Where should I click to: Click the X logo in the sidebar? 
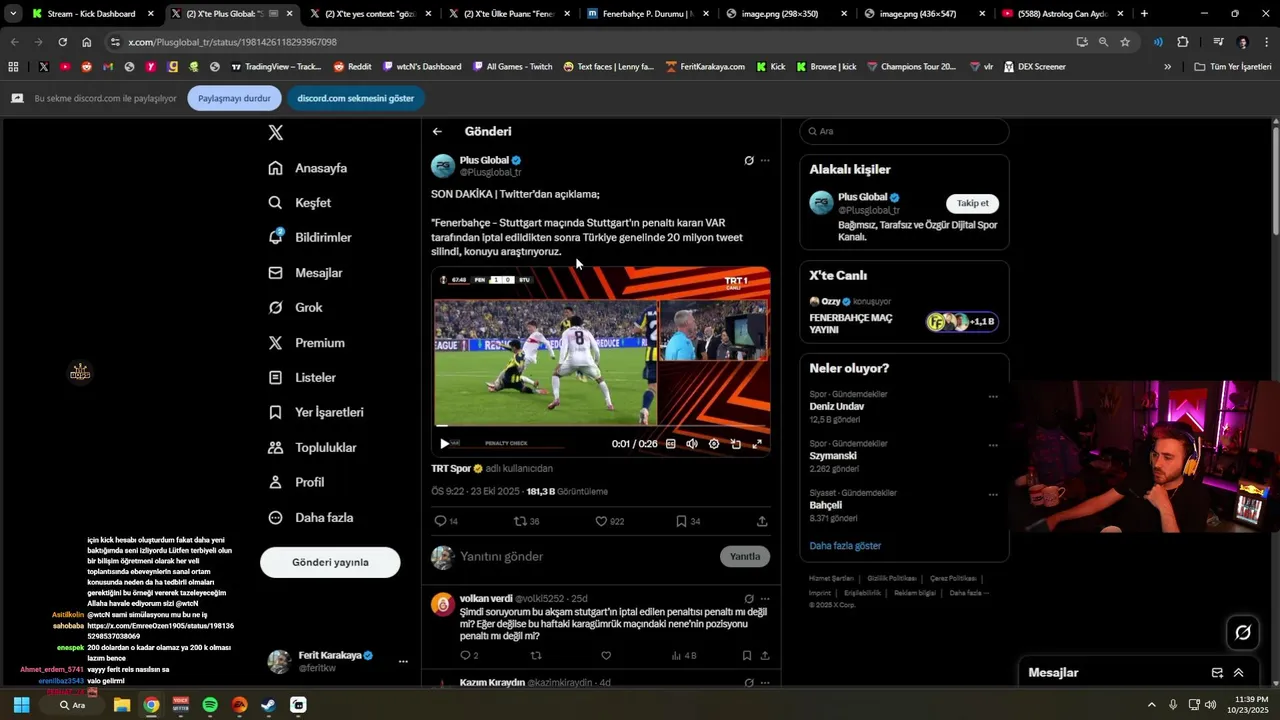[276, 132]
